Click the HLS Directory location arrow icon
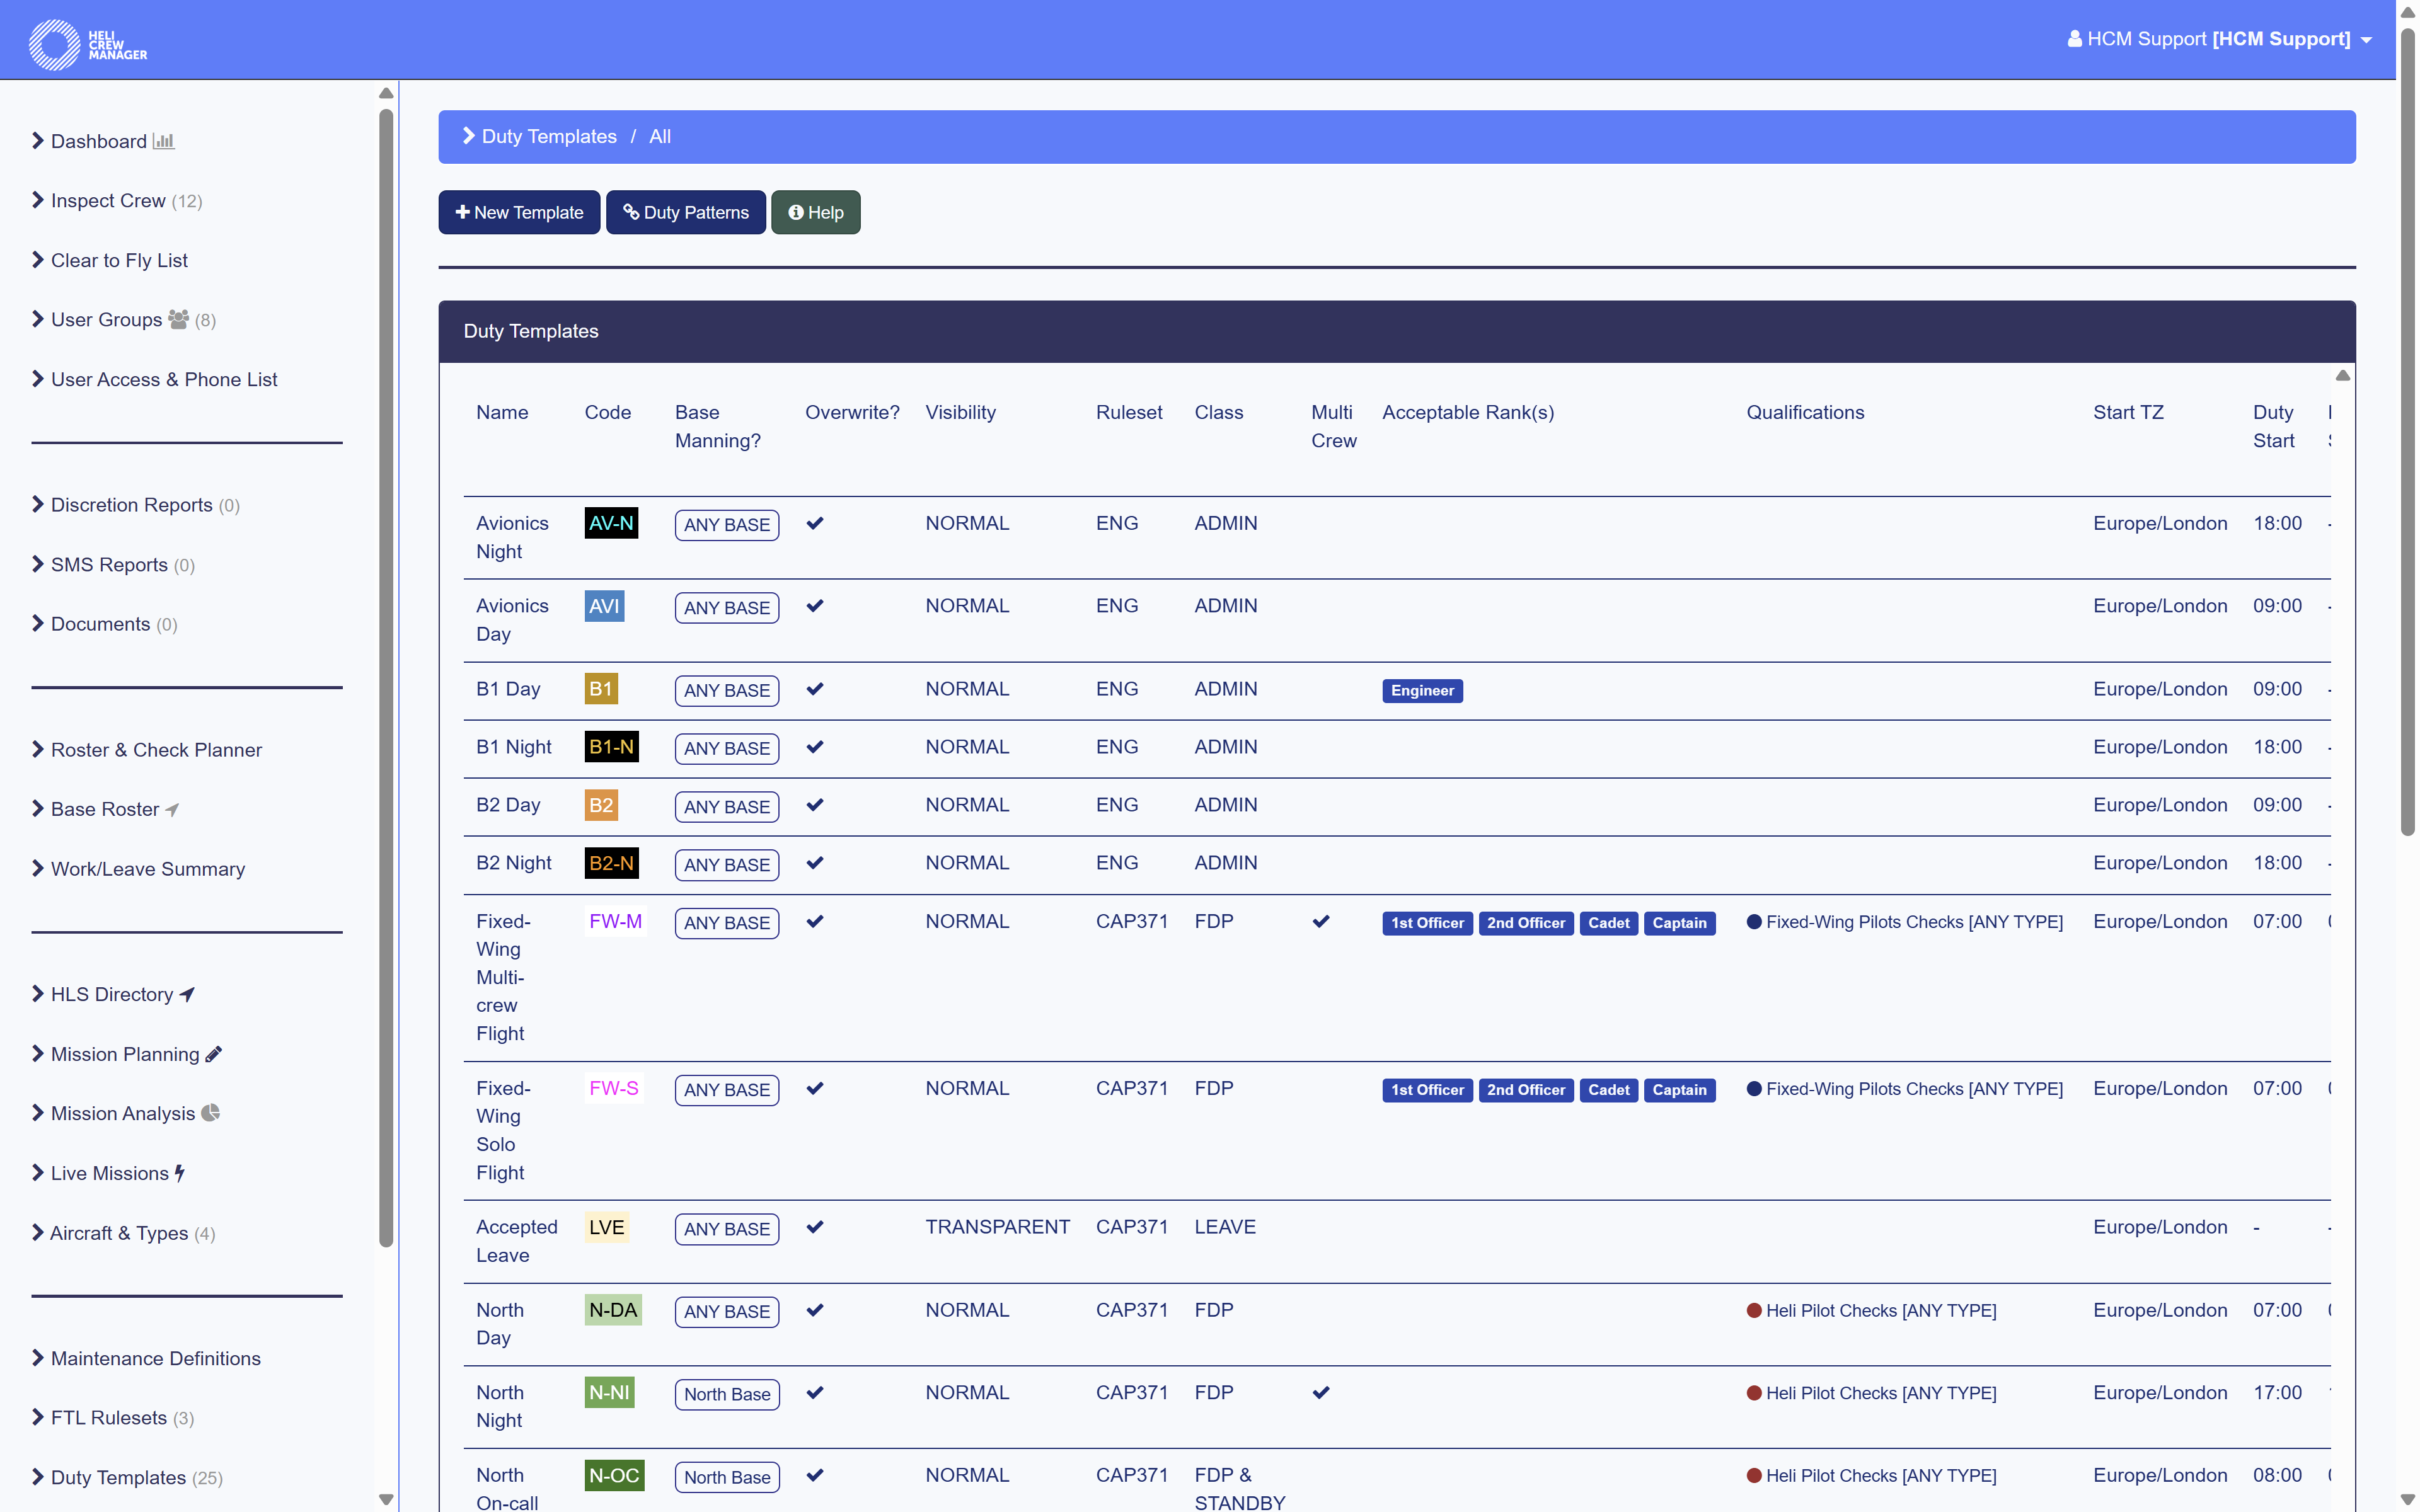This screenshot has height=1512, width=2420. (187, 994)
